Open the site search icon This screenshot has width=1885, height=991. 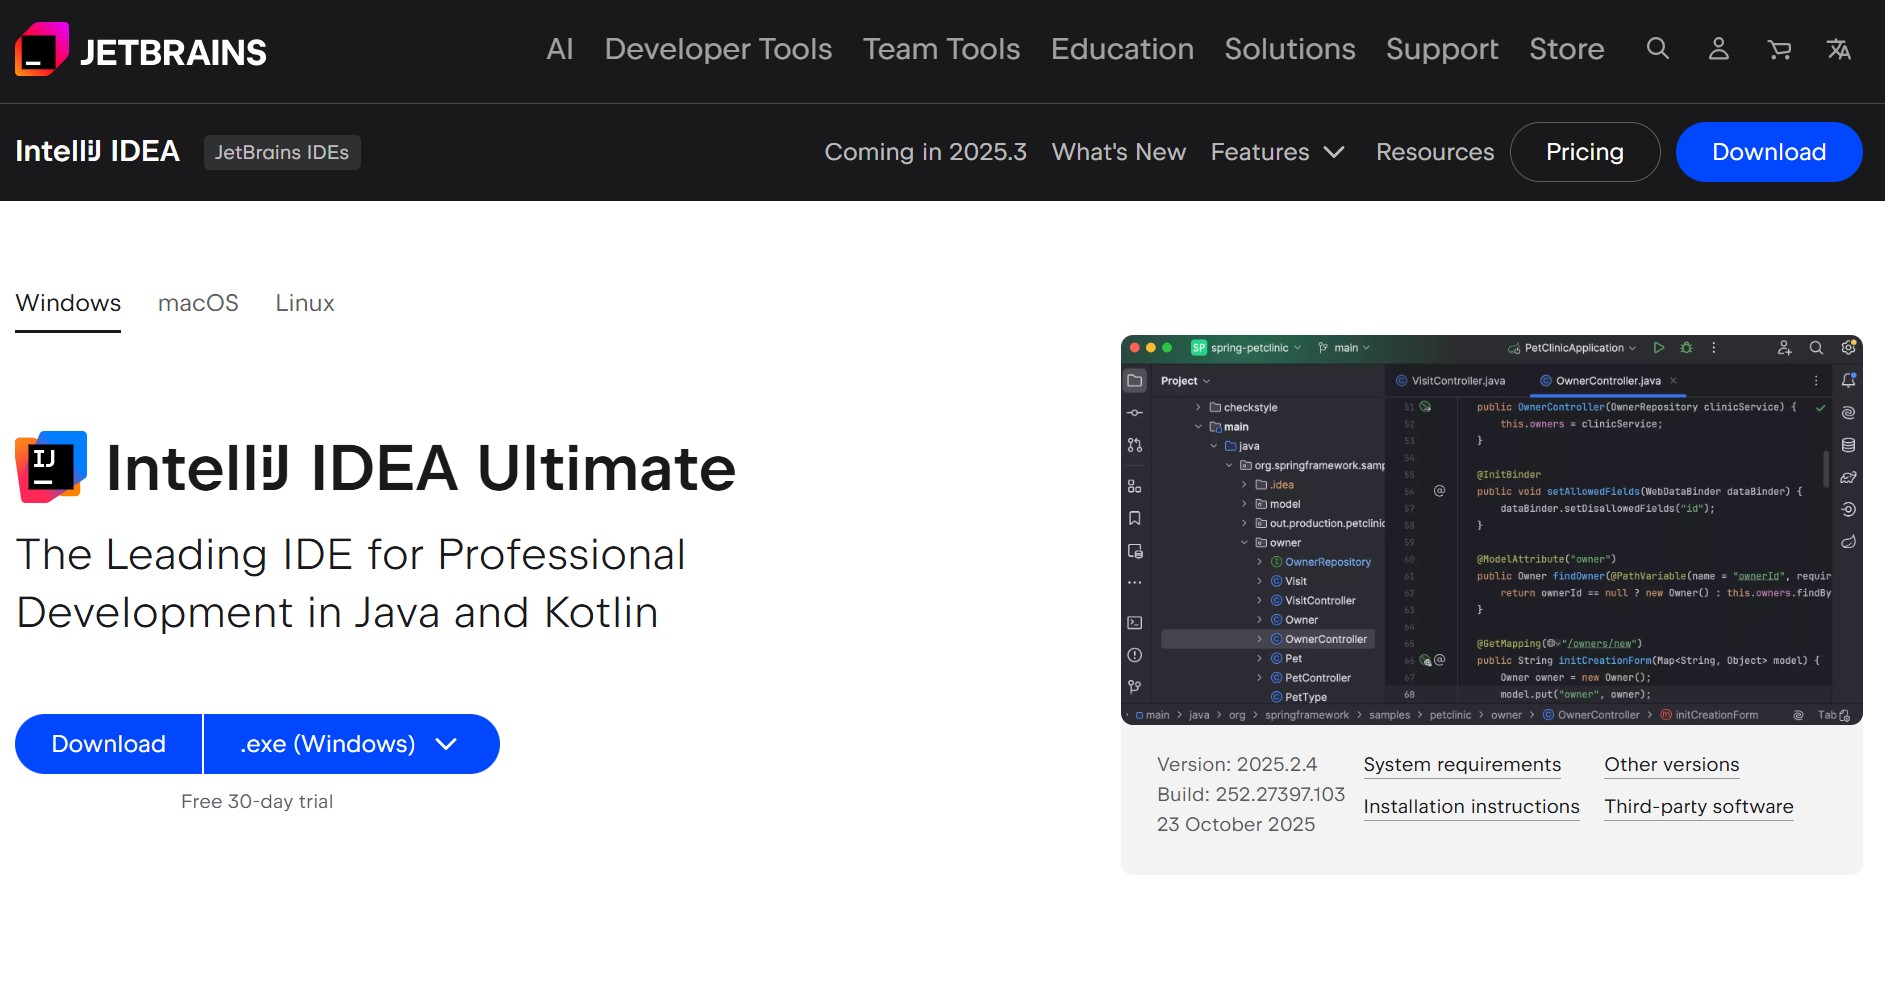coord(1658,49)
